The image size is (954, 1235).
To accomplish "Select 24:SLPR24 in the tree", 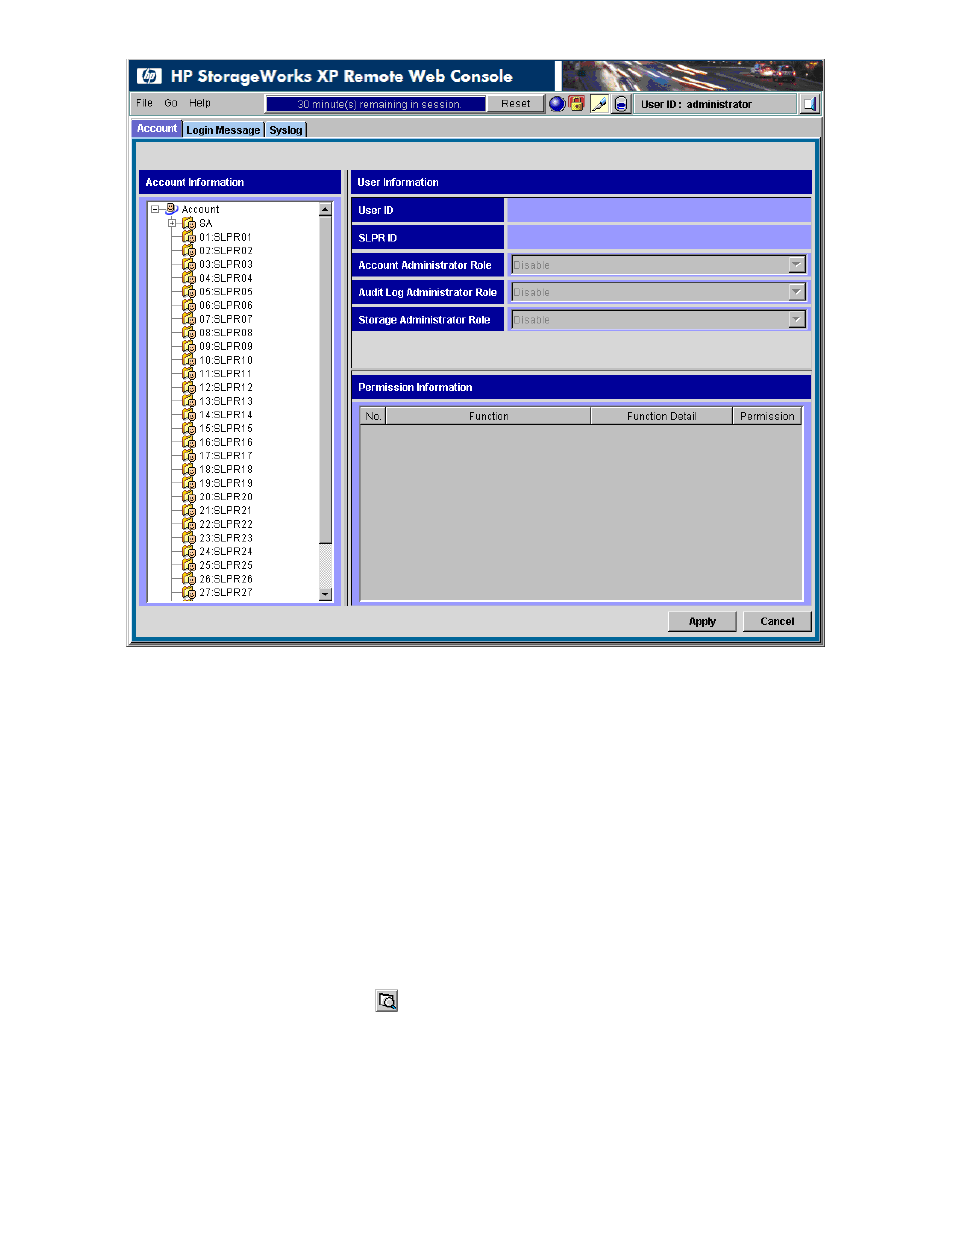I will click(226, 551).
